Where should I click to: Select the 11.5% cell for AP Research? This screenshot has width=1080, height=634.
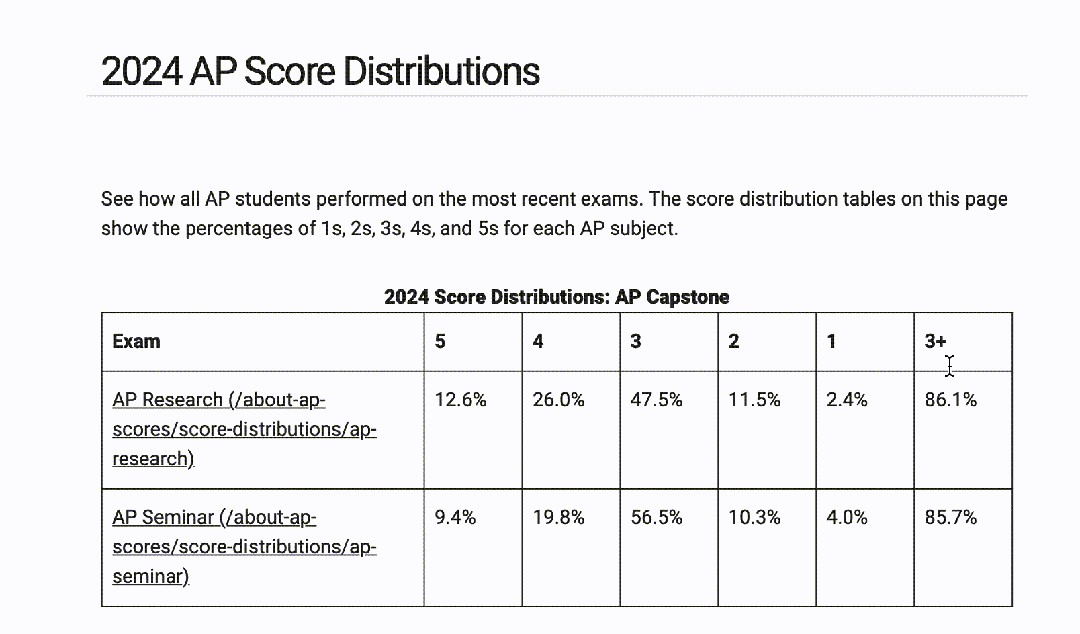point(754,400)
